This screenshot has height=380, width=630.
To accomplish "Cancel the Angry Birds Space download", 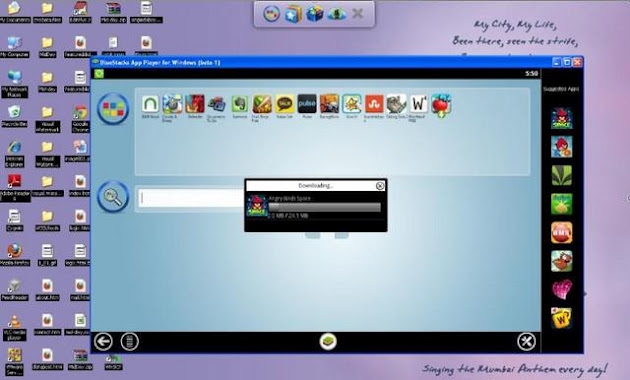I will (x=380, y=186).
